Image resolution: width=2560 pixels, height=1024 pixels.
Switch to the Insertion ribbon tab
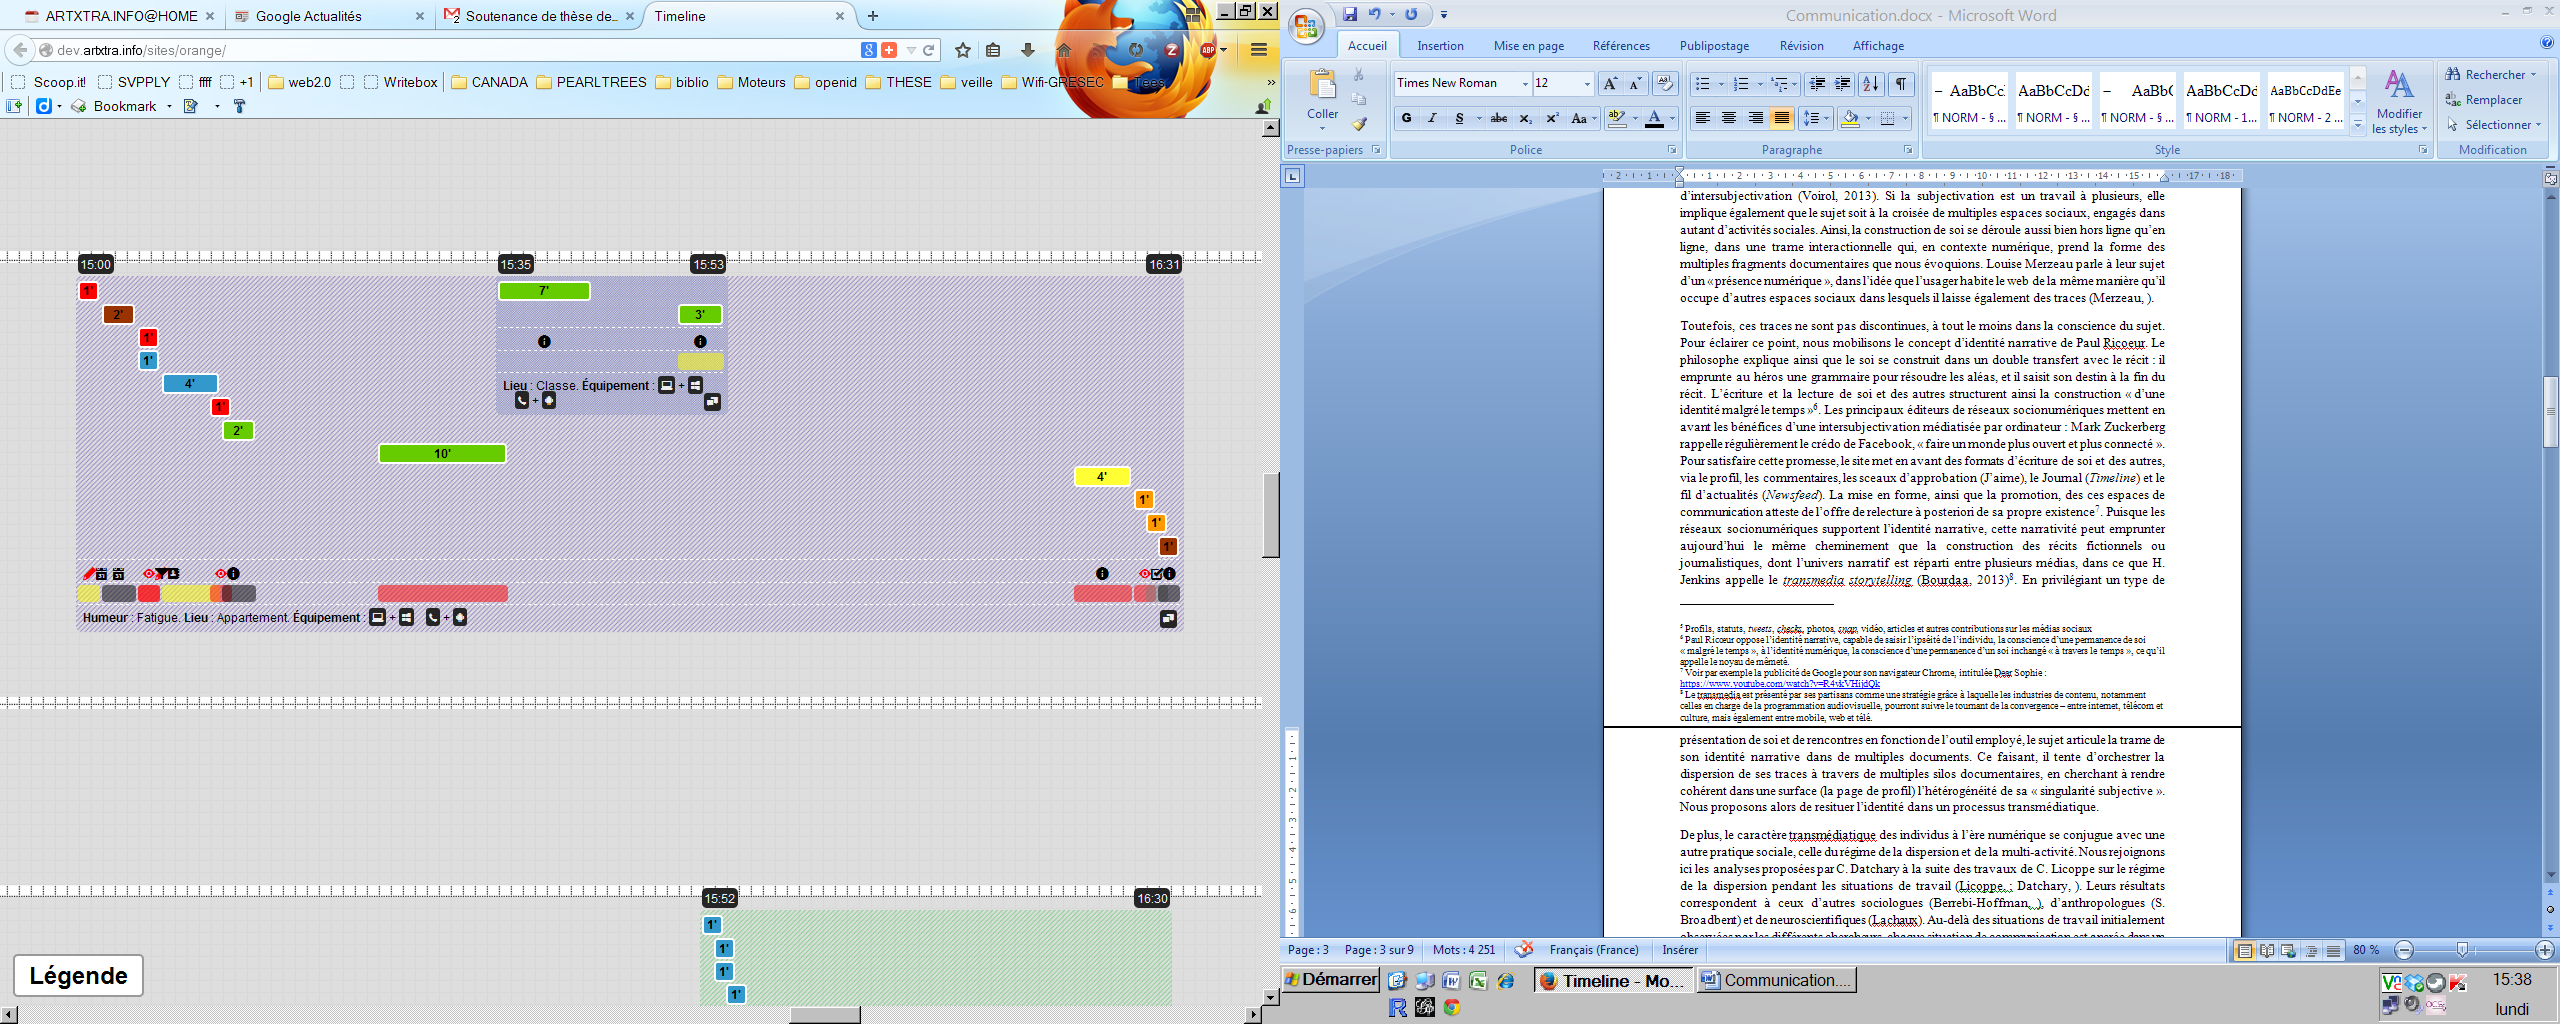(x=1439, y=46)
